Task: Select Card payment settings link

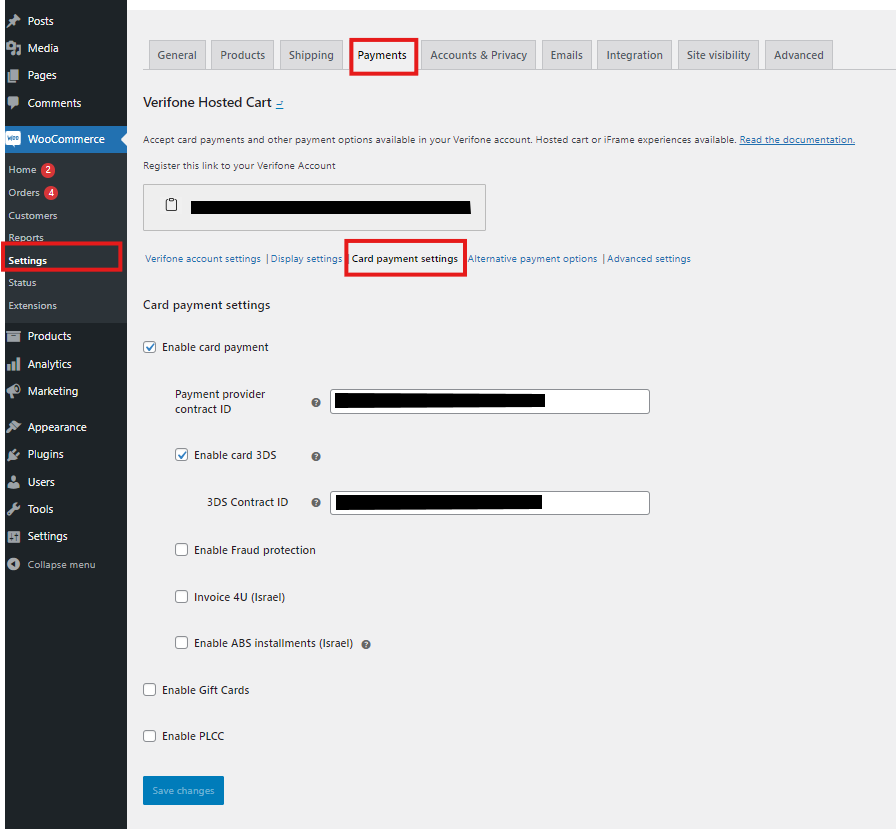Action: click(x=405, y=259)
